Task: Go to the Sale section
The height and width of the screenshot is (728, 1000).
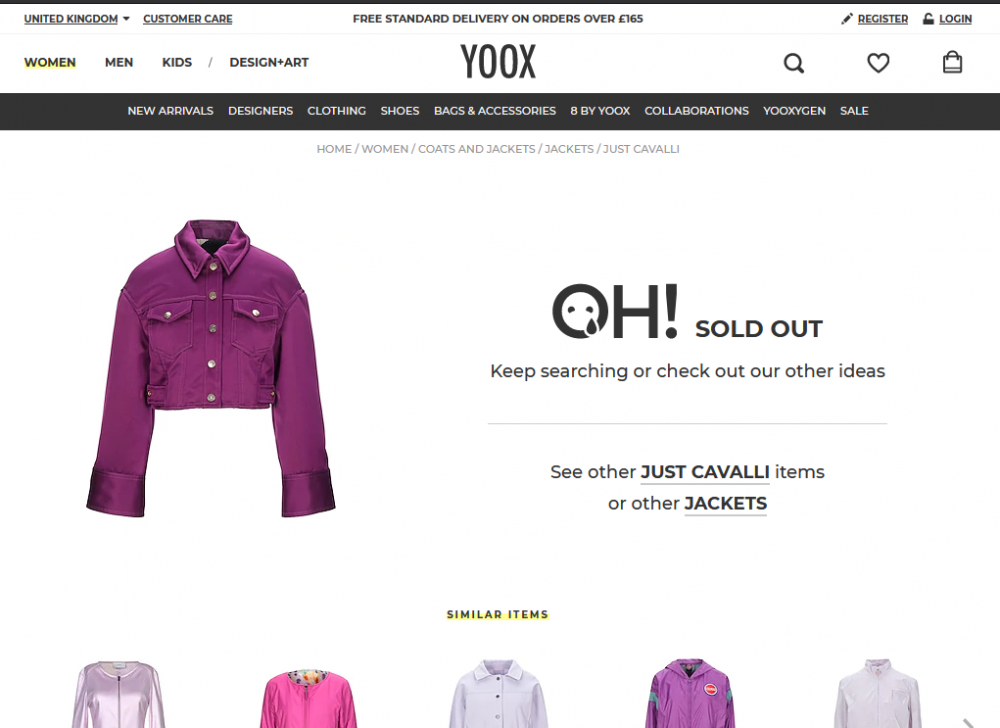Action: [x=854, y=111]
